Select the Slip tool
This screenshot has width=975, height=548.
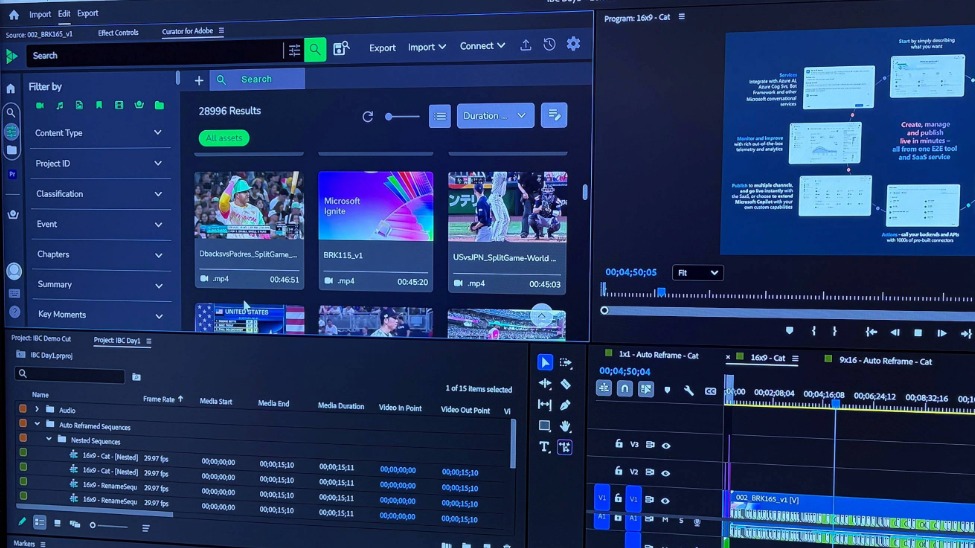544,405
